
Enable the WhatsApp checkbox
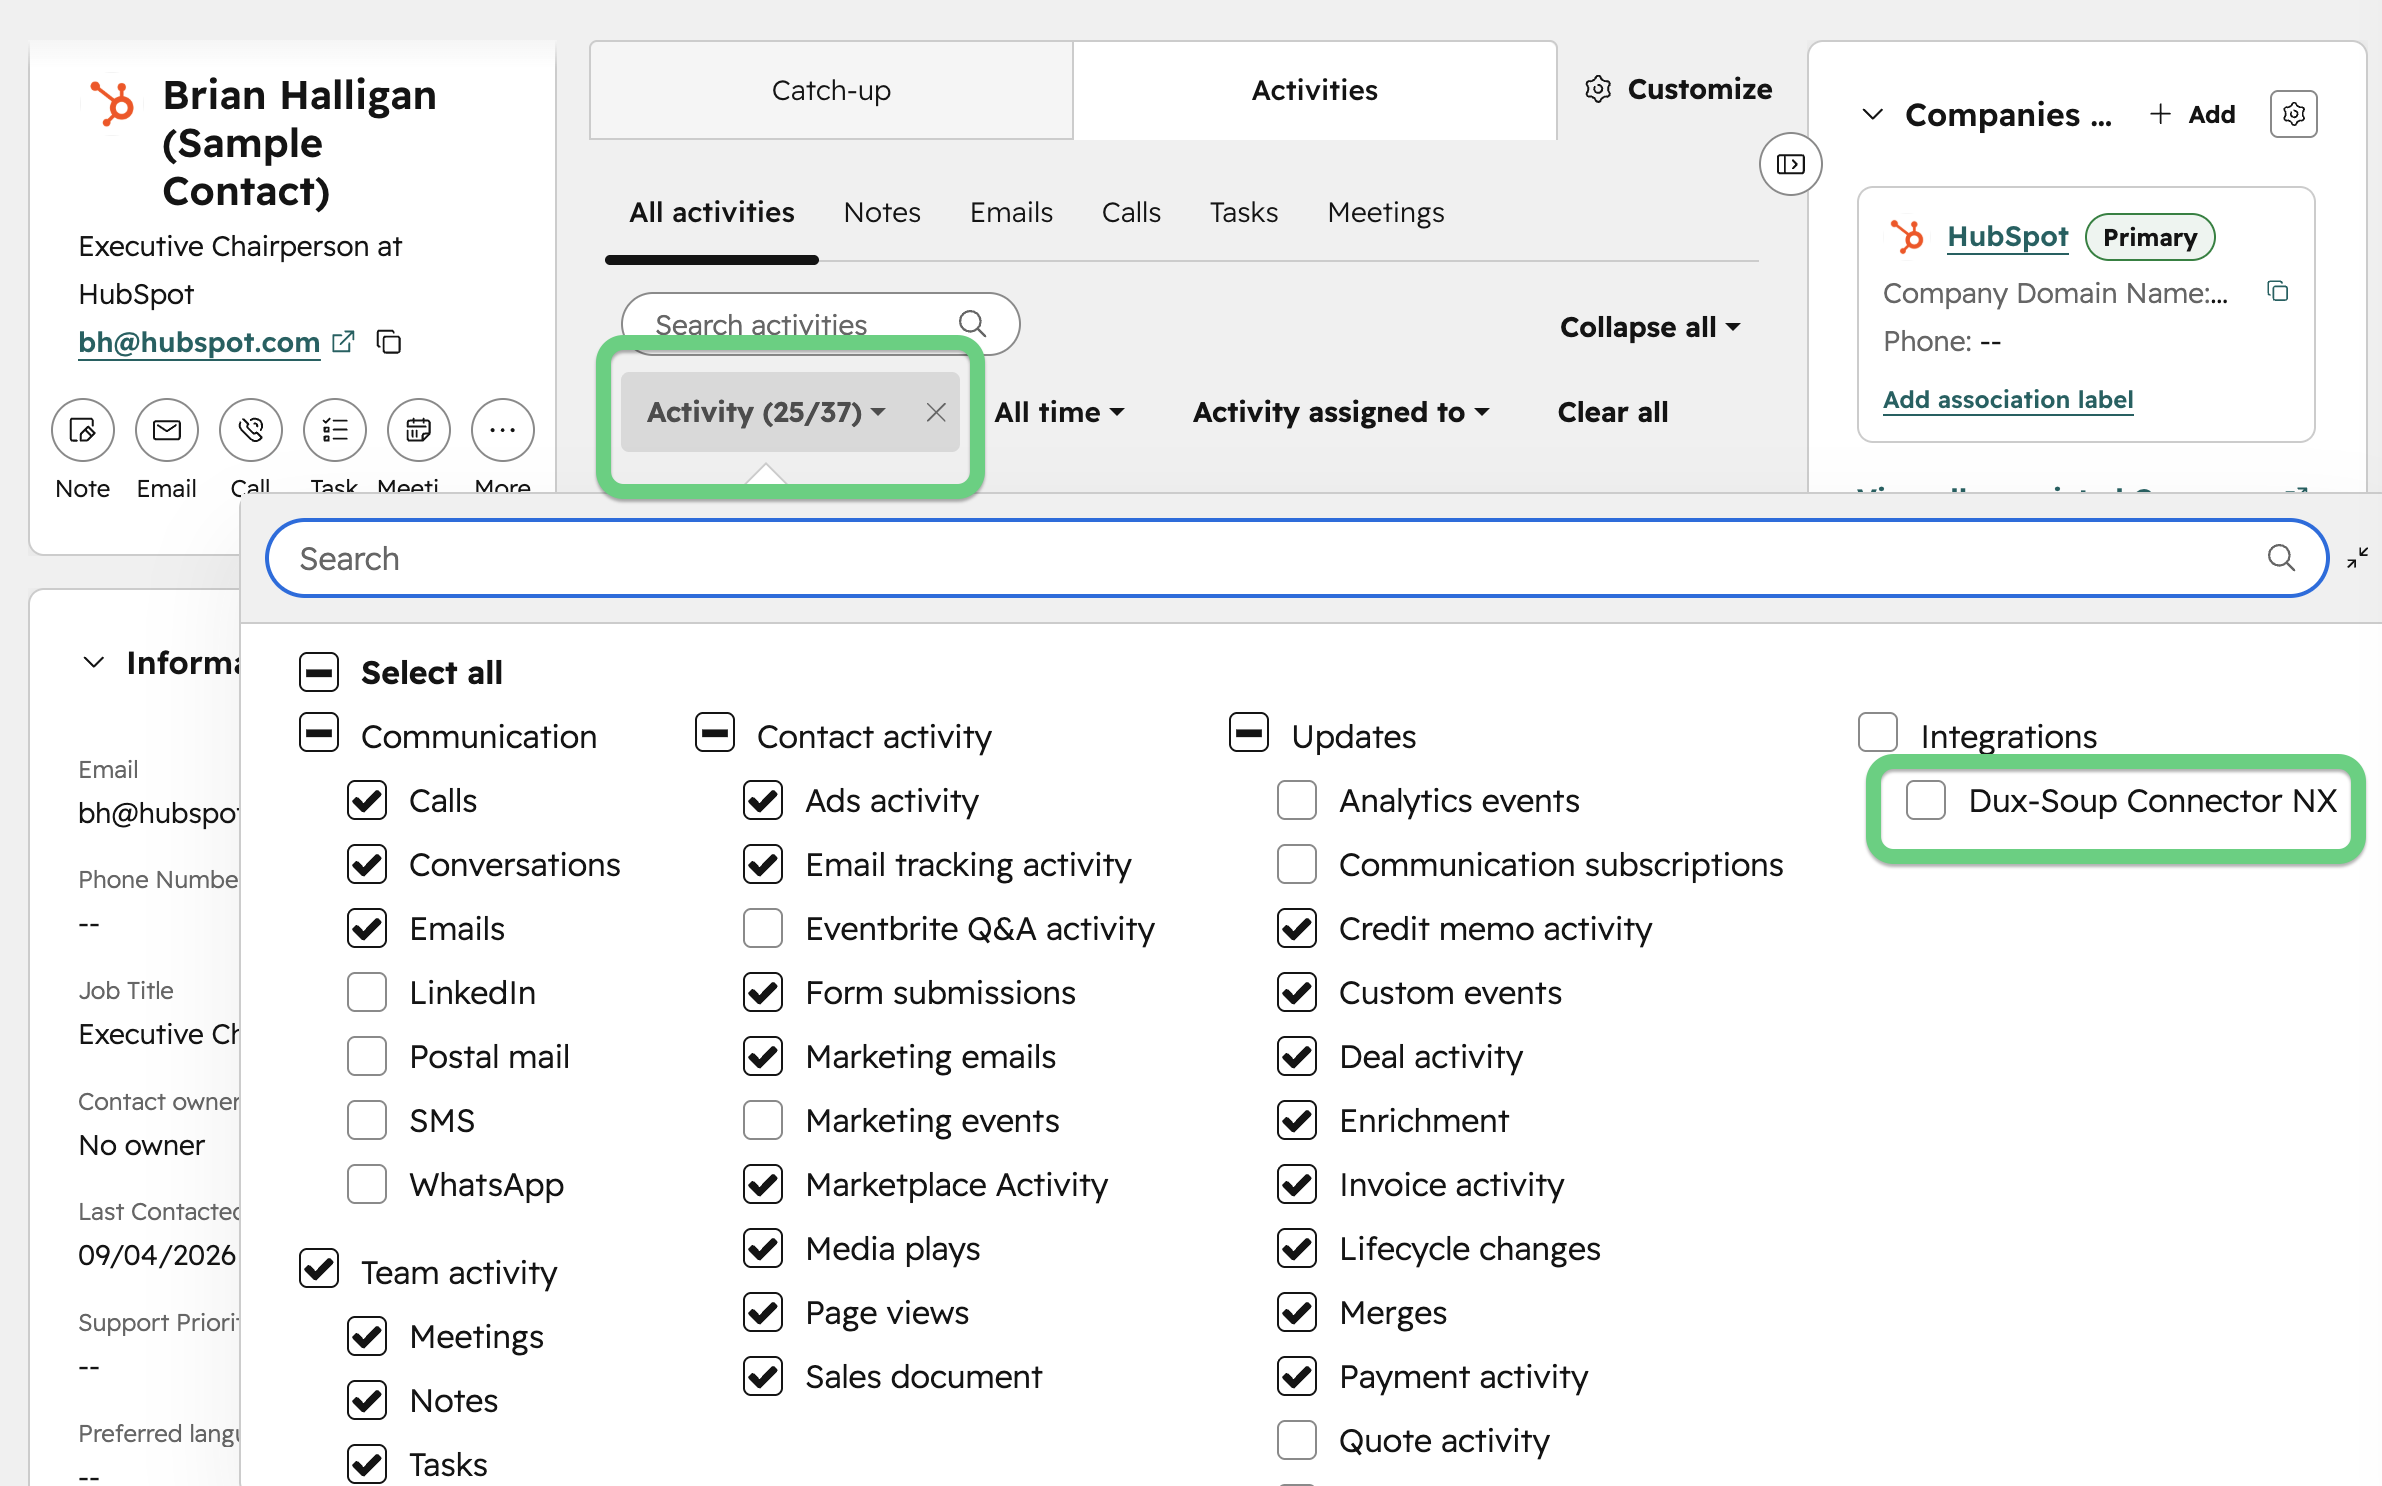tap(367, 1184)
